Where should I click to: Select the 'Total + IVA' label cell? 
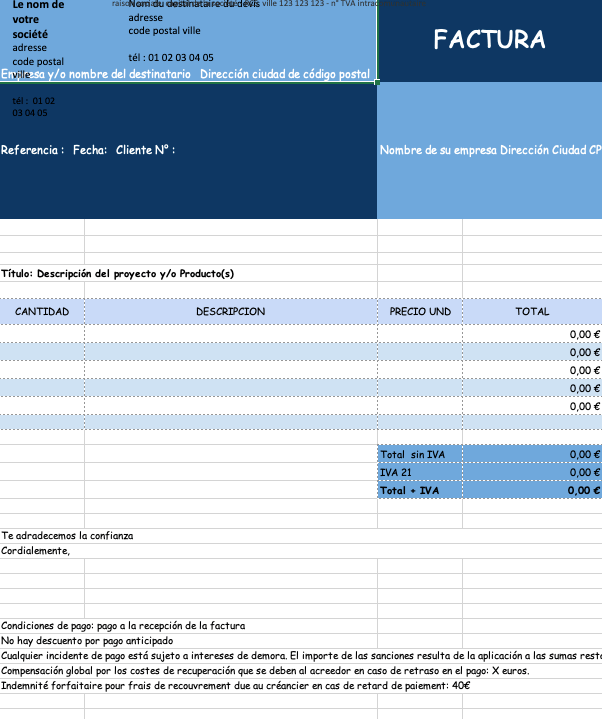tap(420, 490)
